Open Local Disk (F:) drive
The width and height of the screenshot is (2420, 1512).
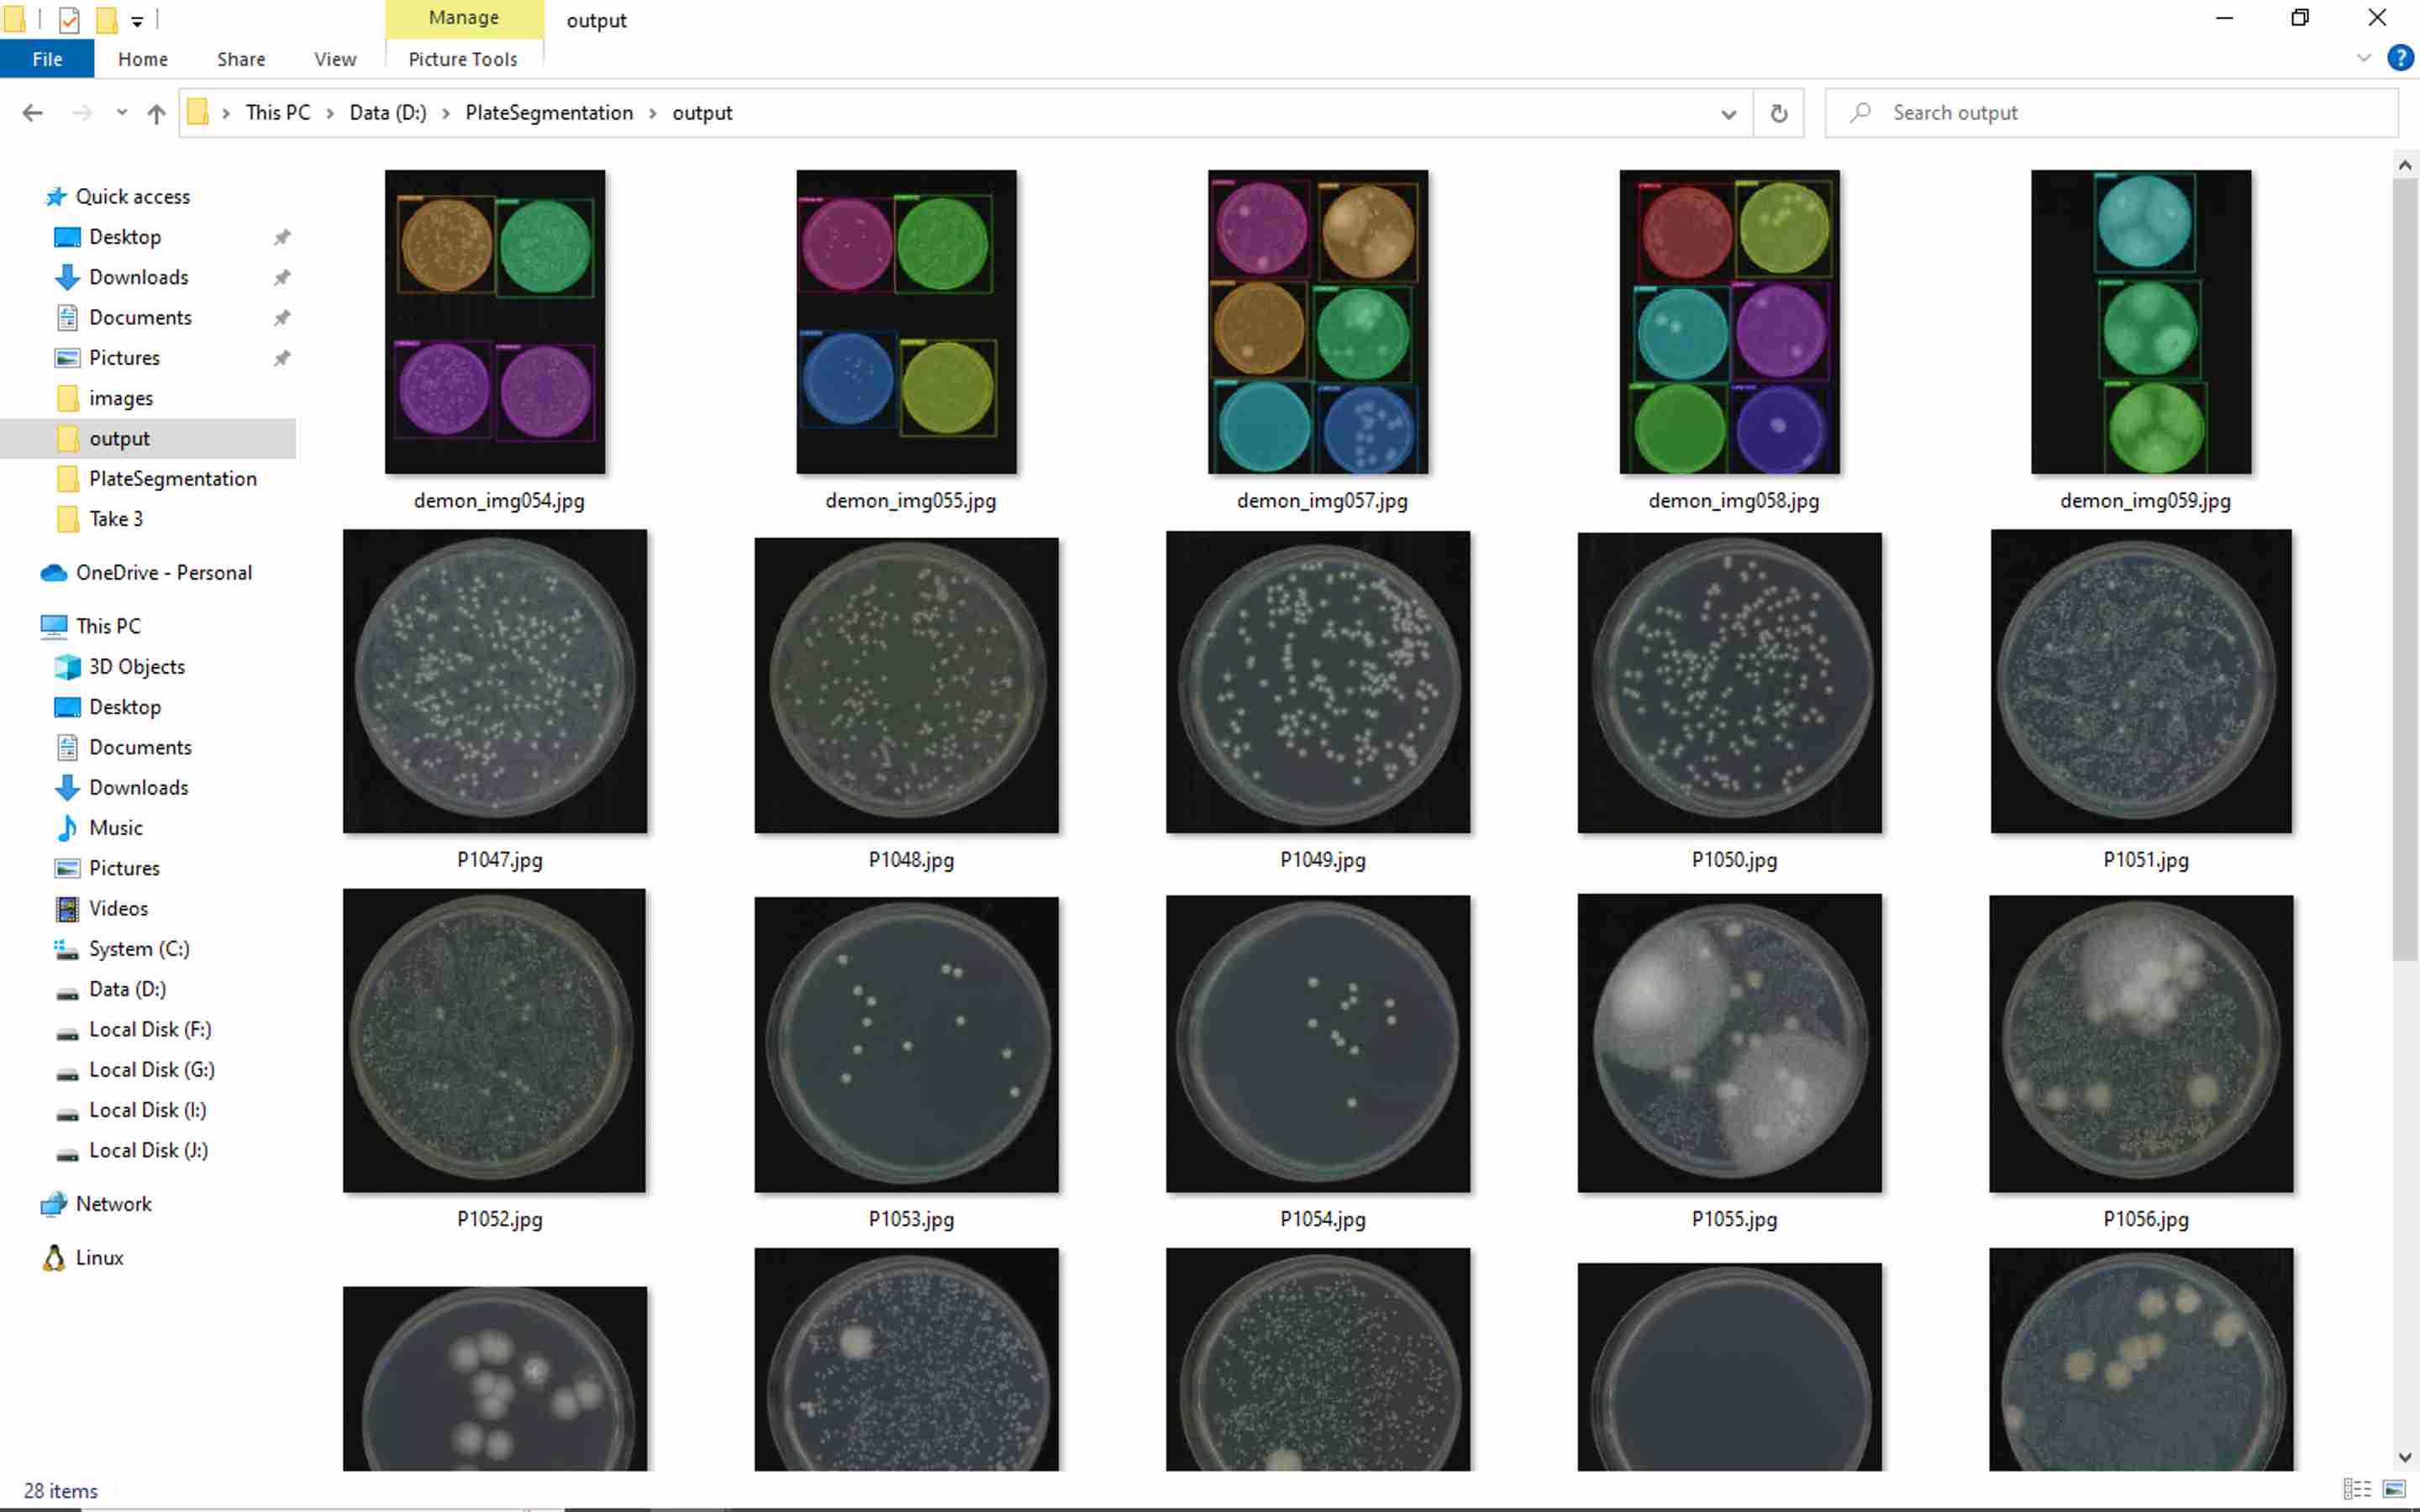(x=150, y=1029)
